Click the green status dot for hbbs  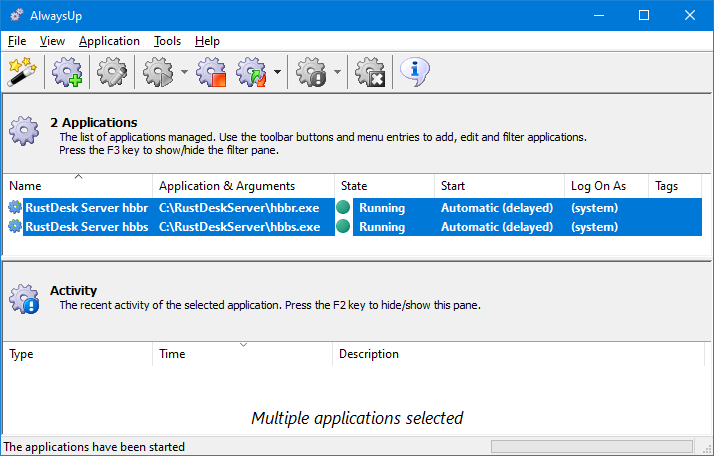point(343,226)
